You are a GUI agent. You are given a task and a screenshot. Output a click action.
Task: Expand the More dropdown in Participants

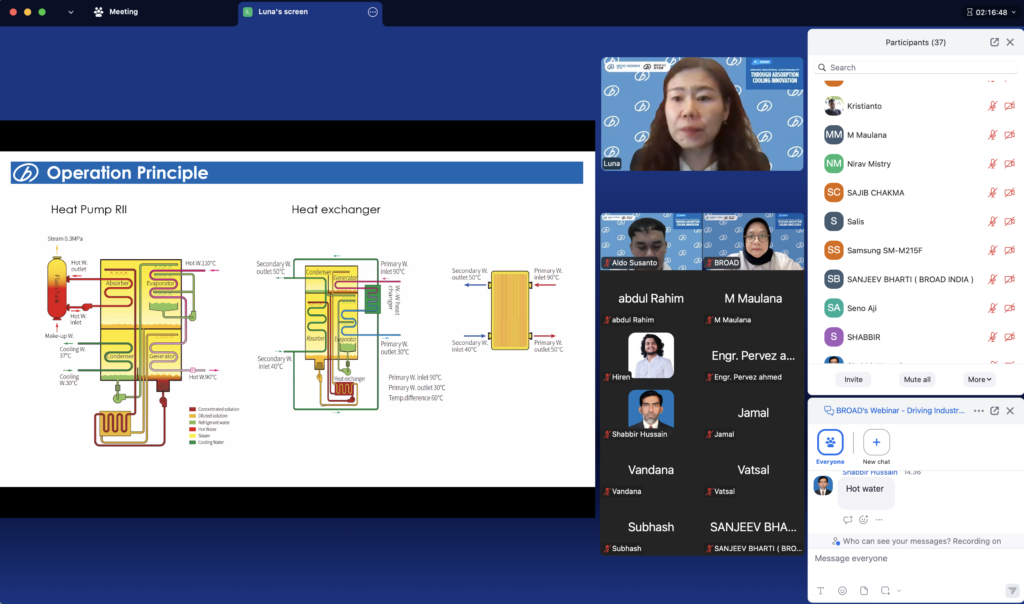979,380
